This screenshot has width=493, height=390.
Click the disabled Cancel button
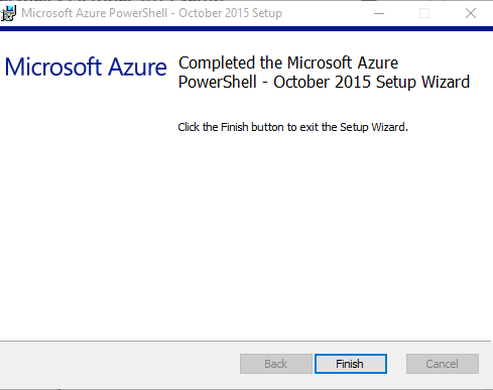click(x=442, y=364)
